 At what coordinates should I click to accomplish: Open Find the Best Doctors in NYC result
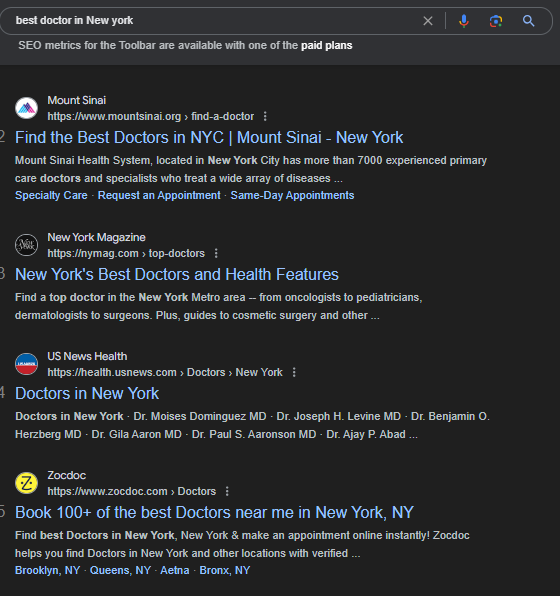pyautogui.click(x=209, y=137)
